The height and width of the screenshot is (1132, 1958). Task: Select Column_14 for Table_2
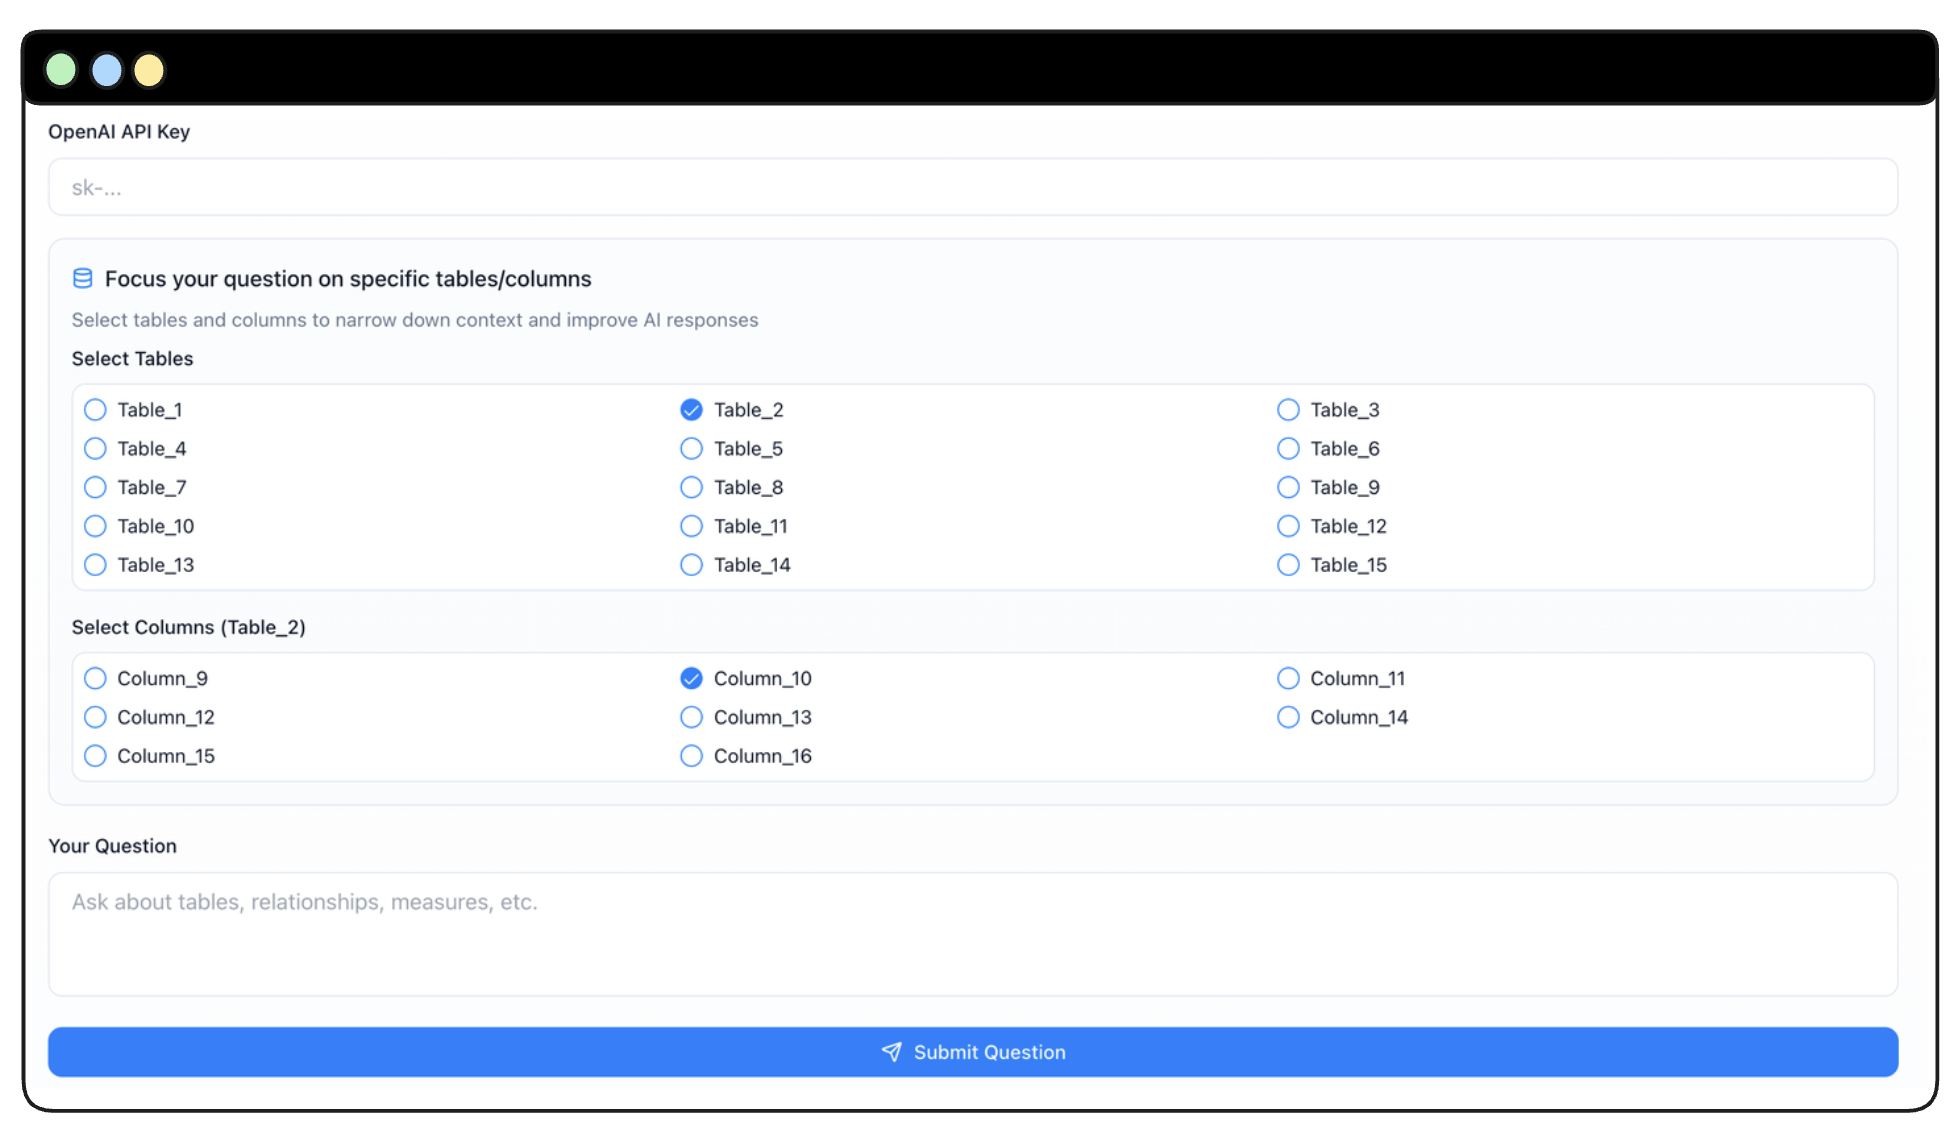[x=1288, y=717]
